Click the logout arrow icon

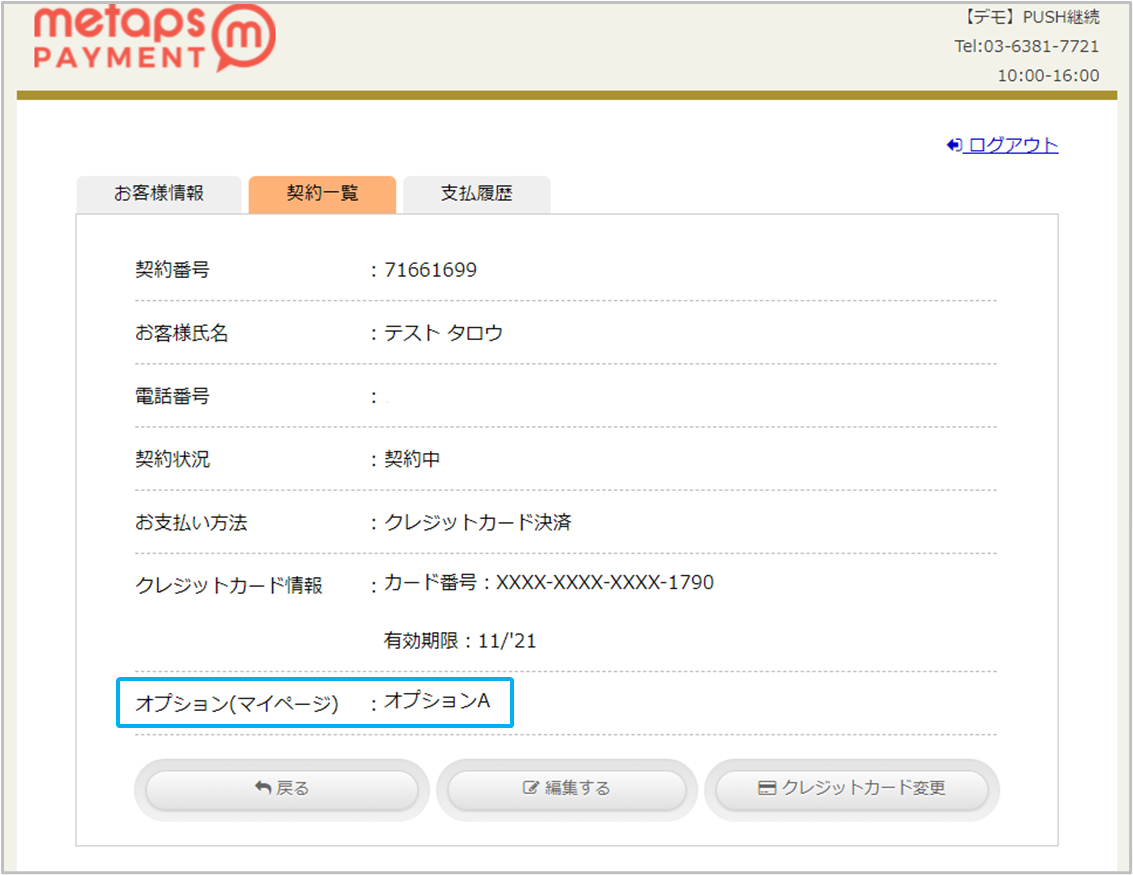click(954, 145)
